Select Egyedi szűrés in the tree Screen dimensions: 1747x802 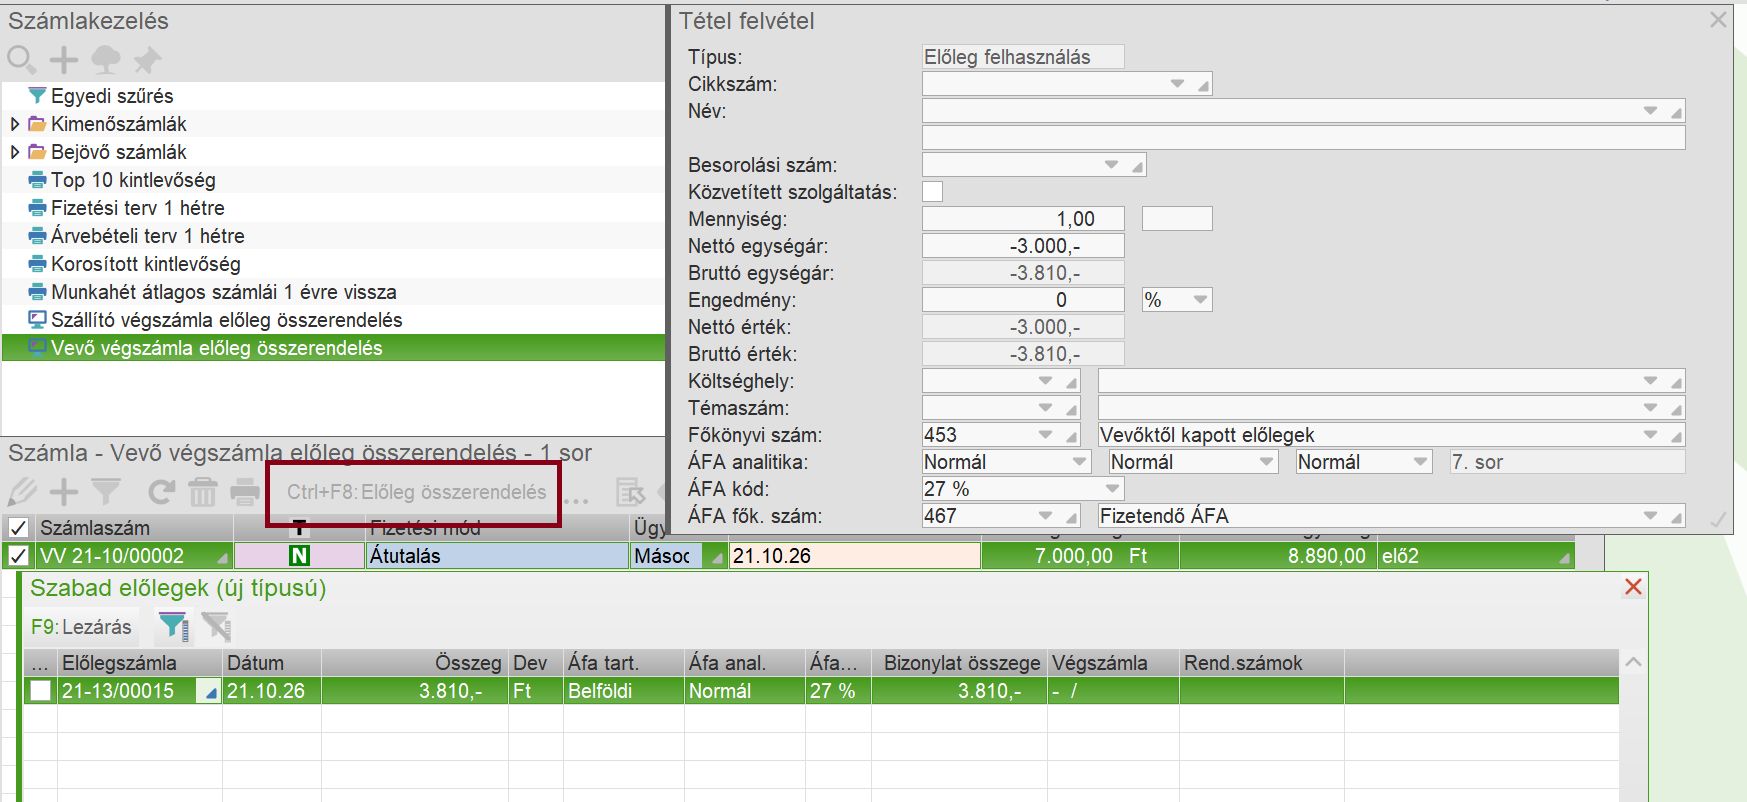pyautogui.click(x=112, y=96)
